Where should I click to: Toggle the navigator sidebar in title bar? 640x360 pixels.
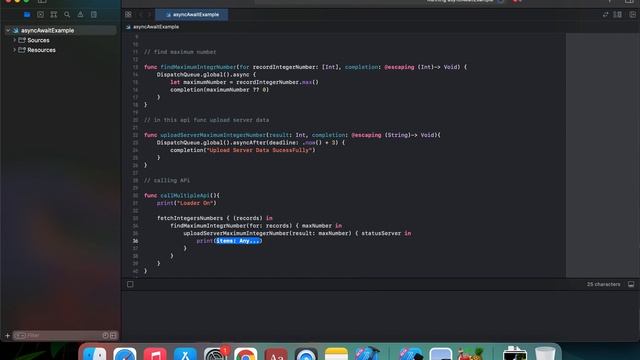tap(42, 1)
